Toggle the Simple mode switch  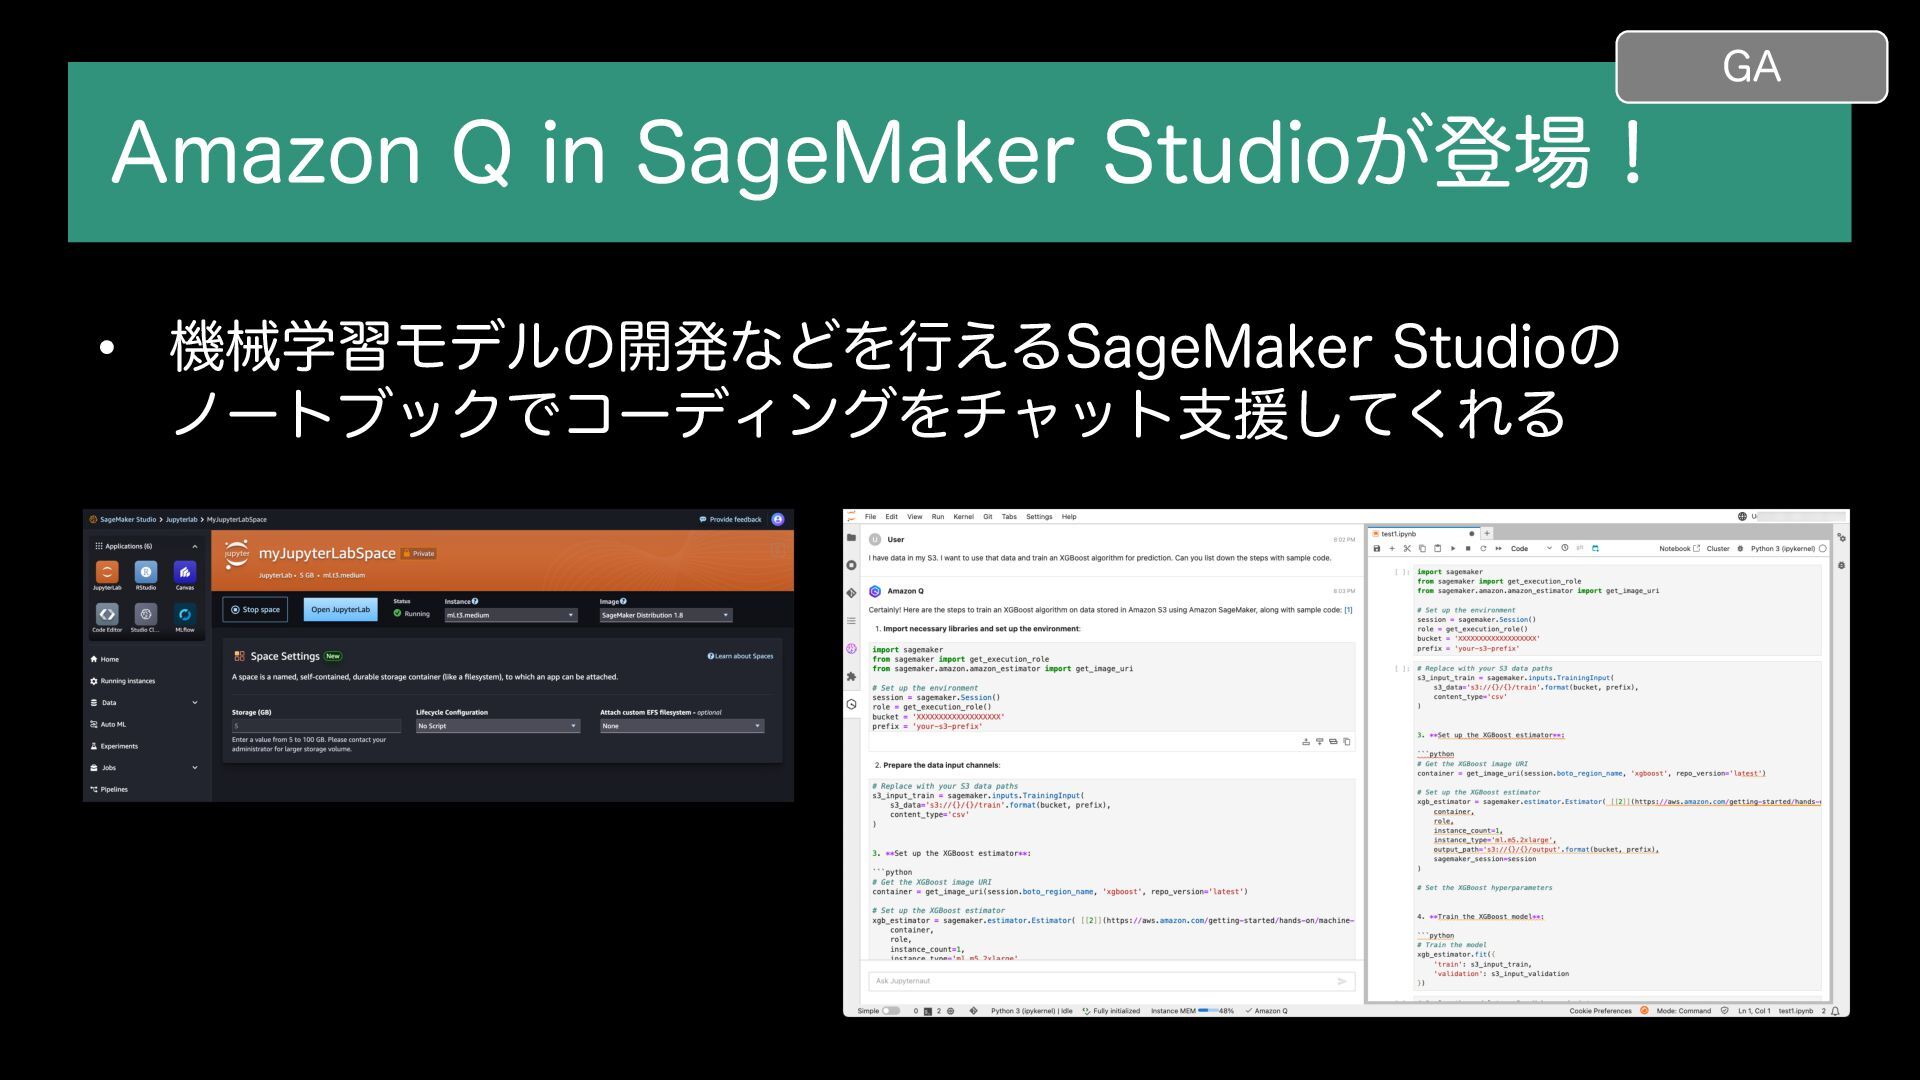pos(890,1011)
